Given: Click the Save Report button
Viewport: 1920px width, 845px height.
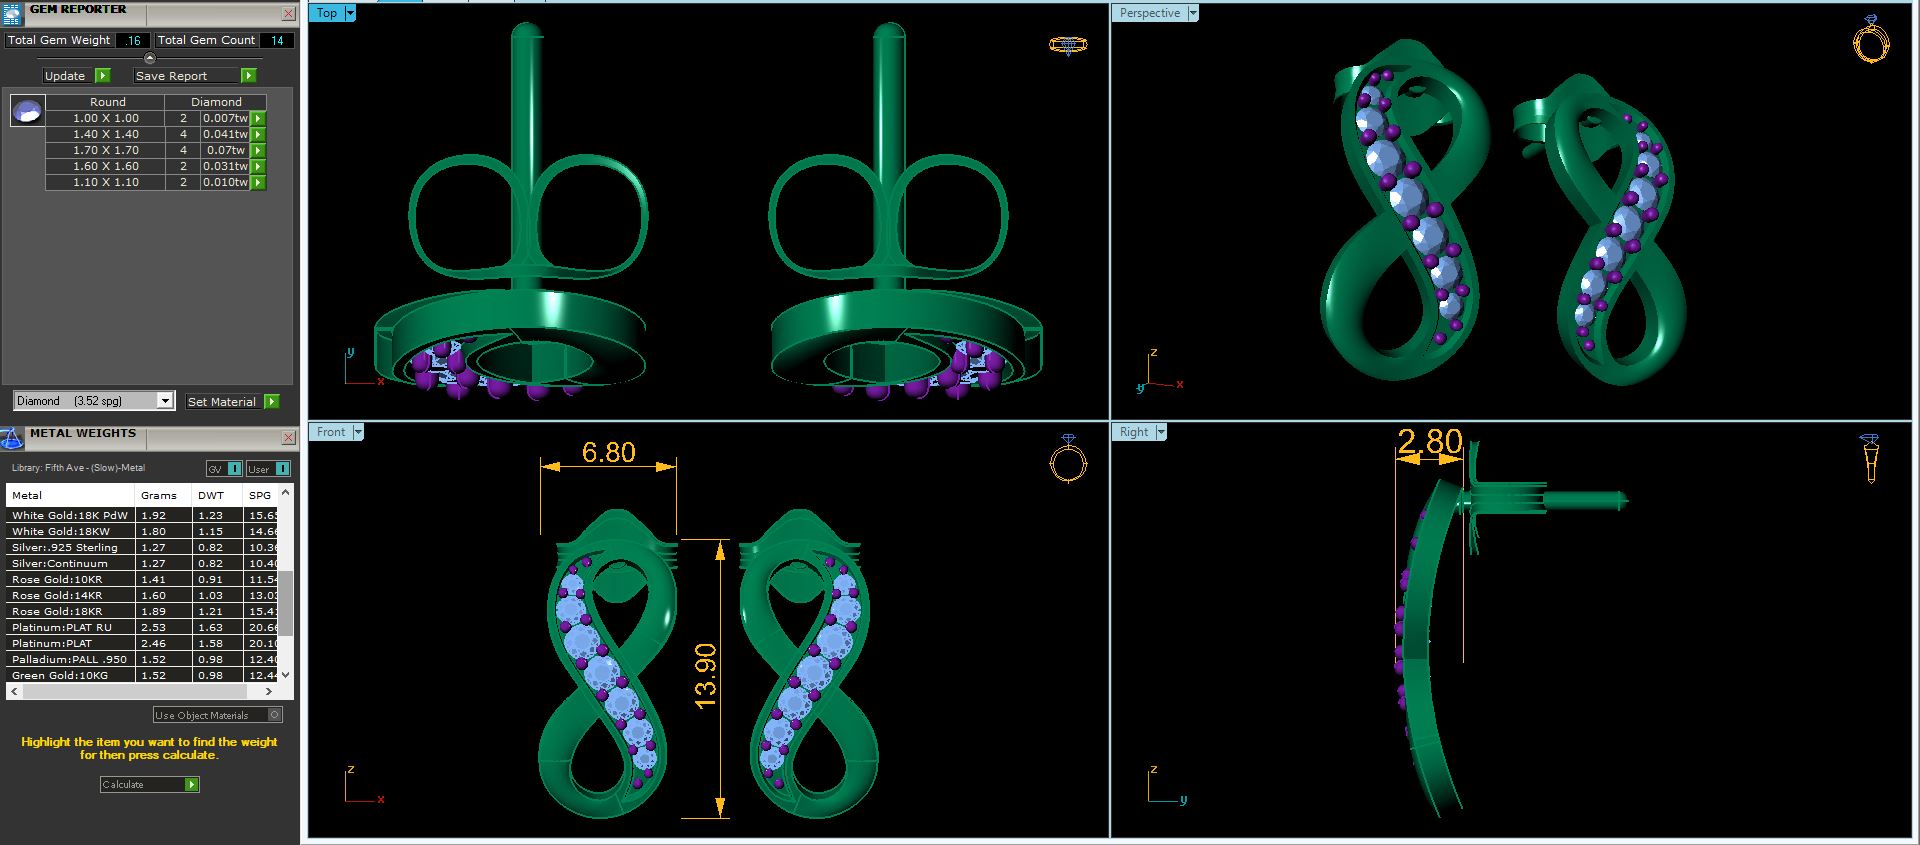Looking at the screenshot, I should [186, 76].
